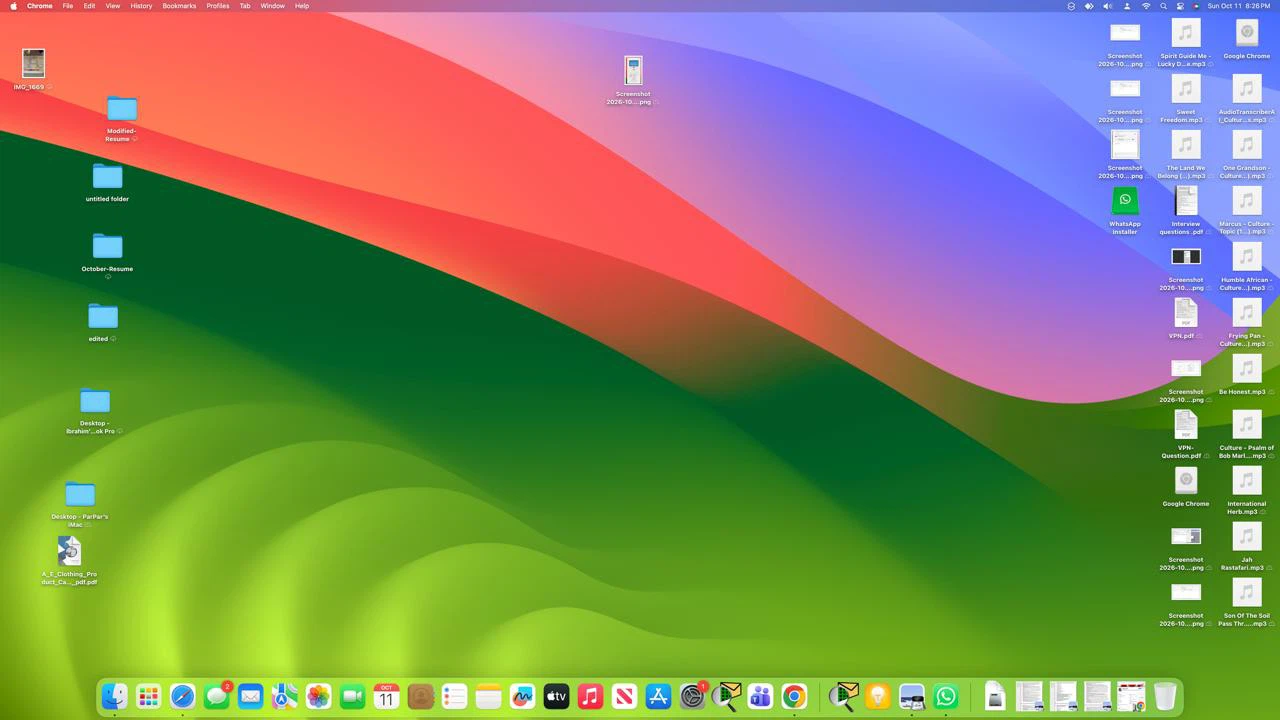Open the Chrome application menu
Image resolution: width=1280 pixels, height=720 pixels.
[40, 6]
